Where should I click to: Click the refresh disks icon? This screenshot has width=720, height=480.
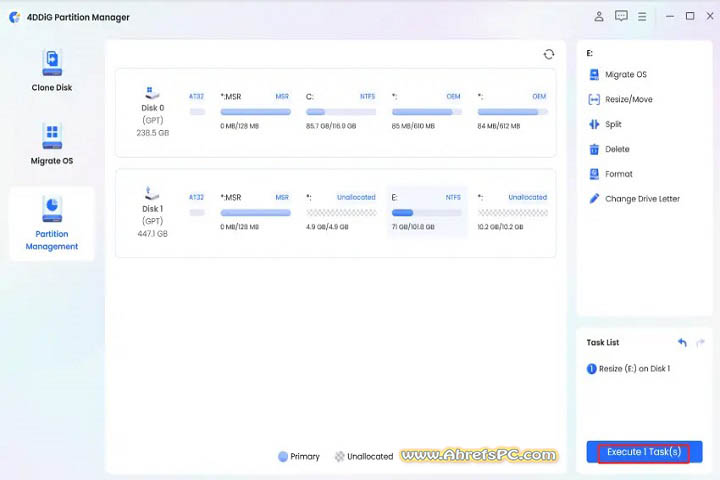tap(549, 54)
